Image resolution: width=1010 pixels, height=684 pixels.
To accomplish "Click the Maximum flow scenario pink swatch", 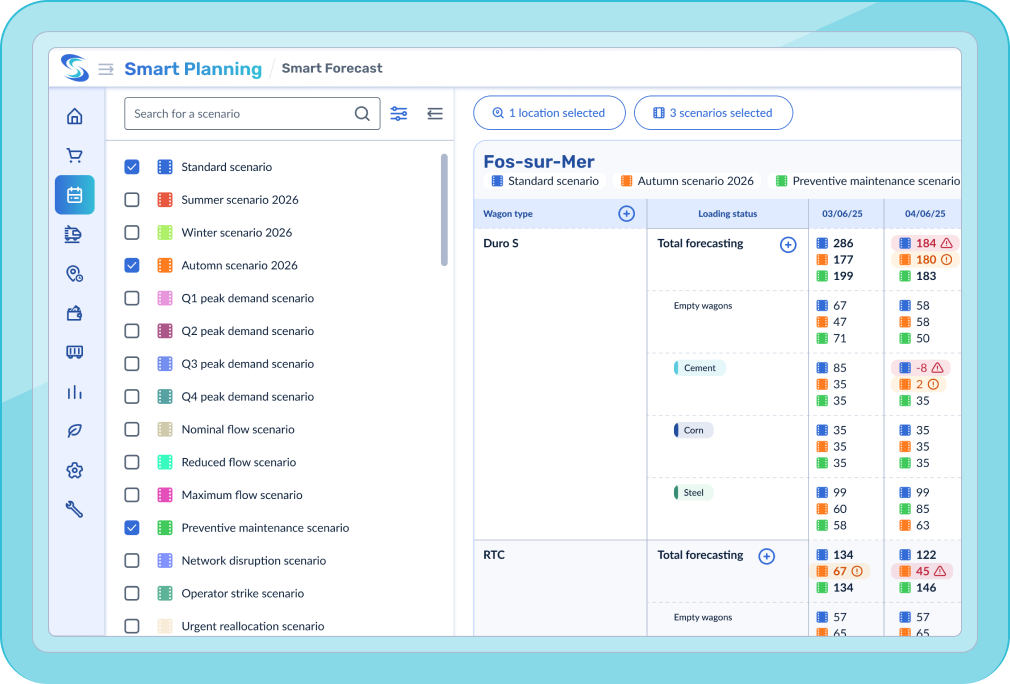I will coord(165,495).
